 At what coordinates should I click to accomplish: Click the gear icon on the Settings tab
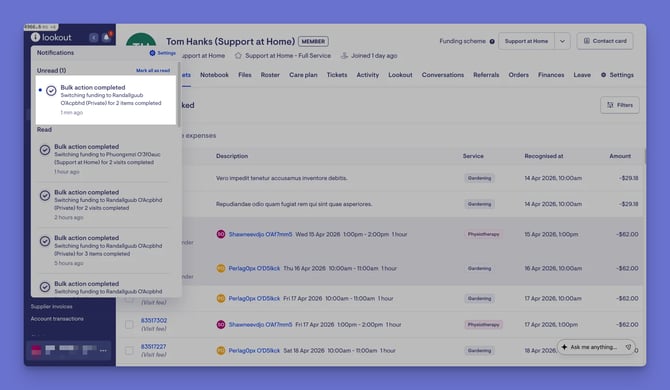[x=603, y=75]
